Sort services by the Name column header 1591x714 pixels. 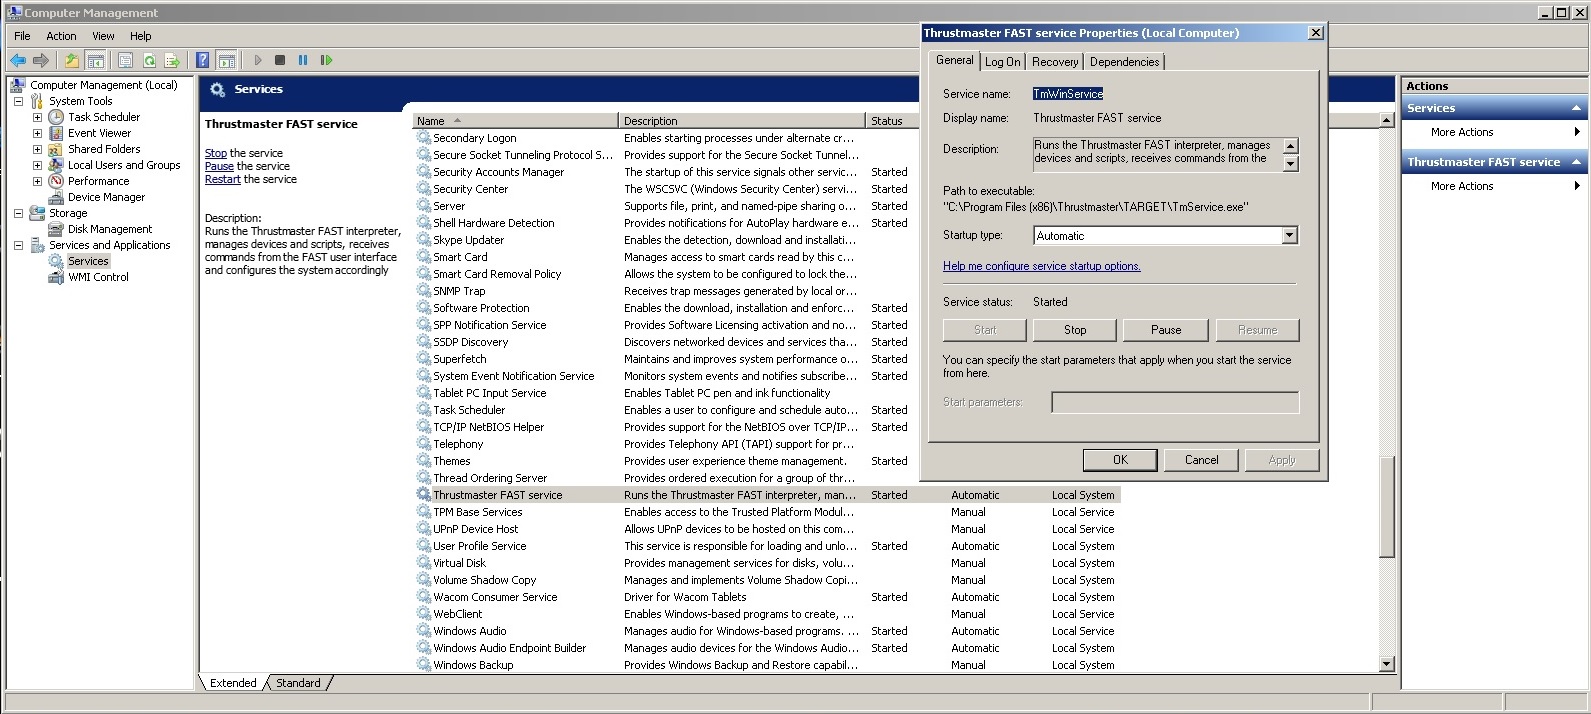[x=516, y=121]
